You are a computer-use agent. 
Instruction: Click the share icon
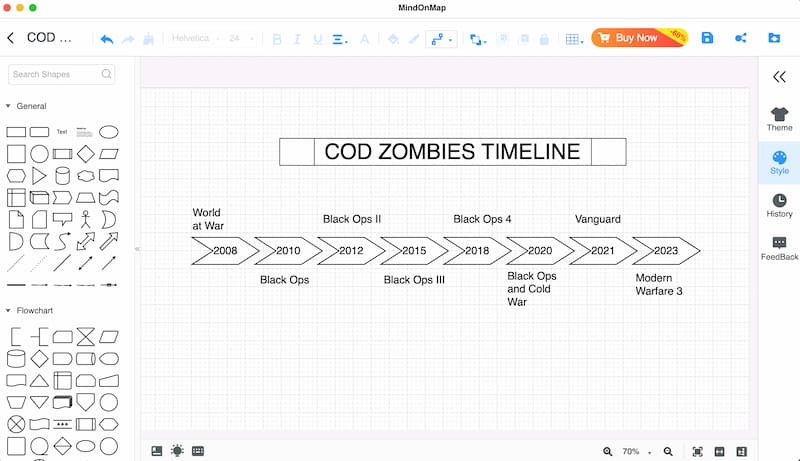[x=741, y=38]
